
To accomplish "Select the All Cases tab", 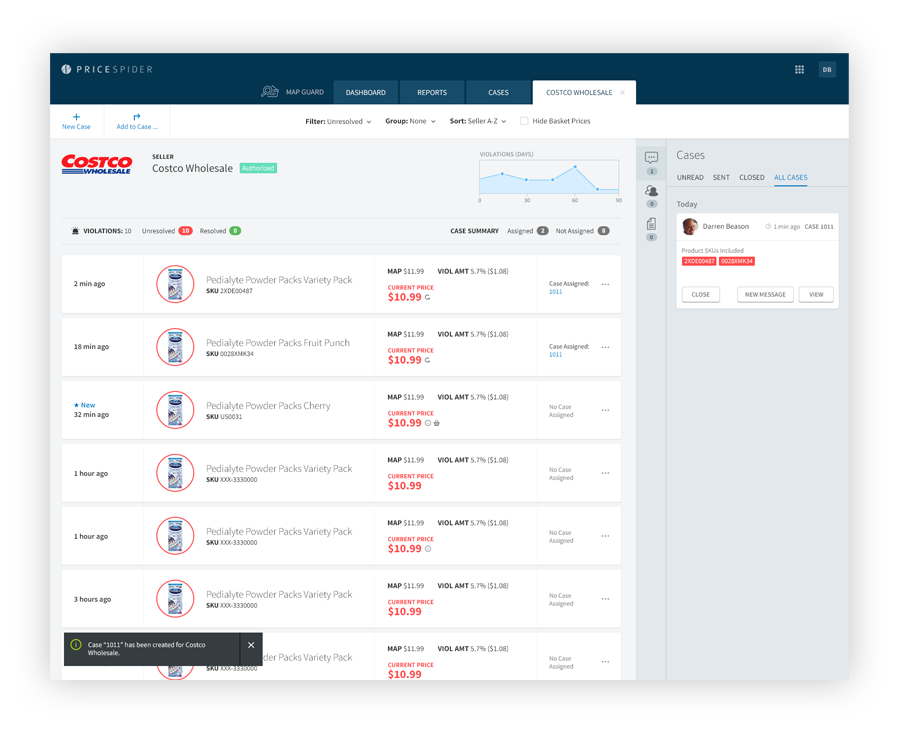I will 790,177.
